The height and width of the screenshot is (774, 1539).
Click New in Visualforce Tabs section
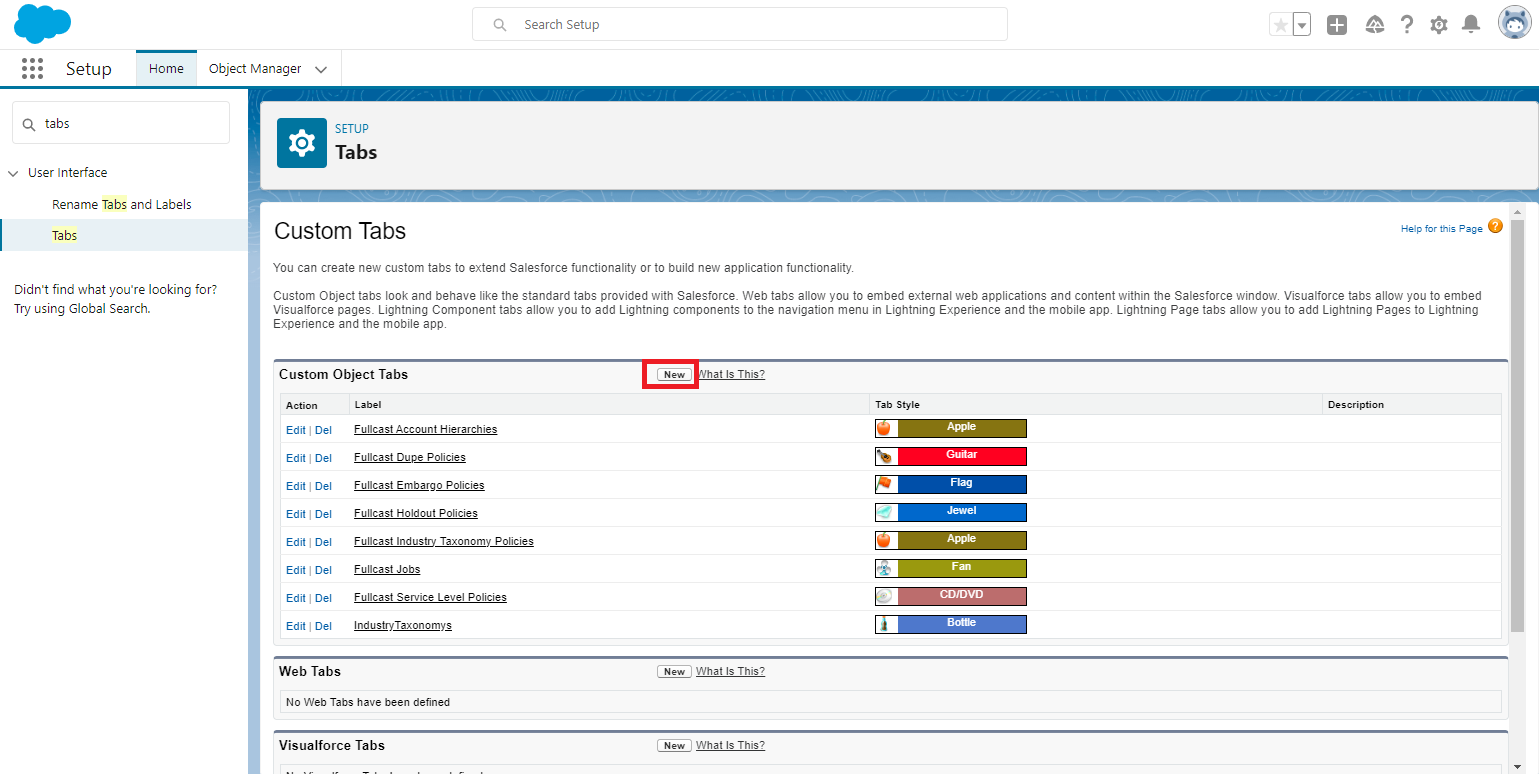point(674,746)
